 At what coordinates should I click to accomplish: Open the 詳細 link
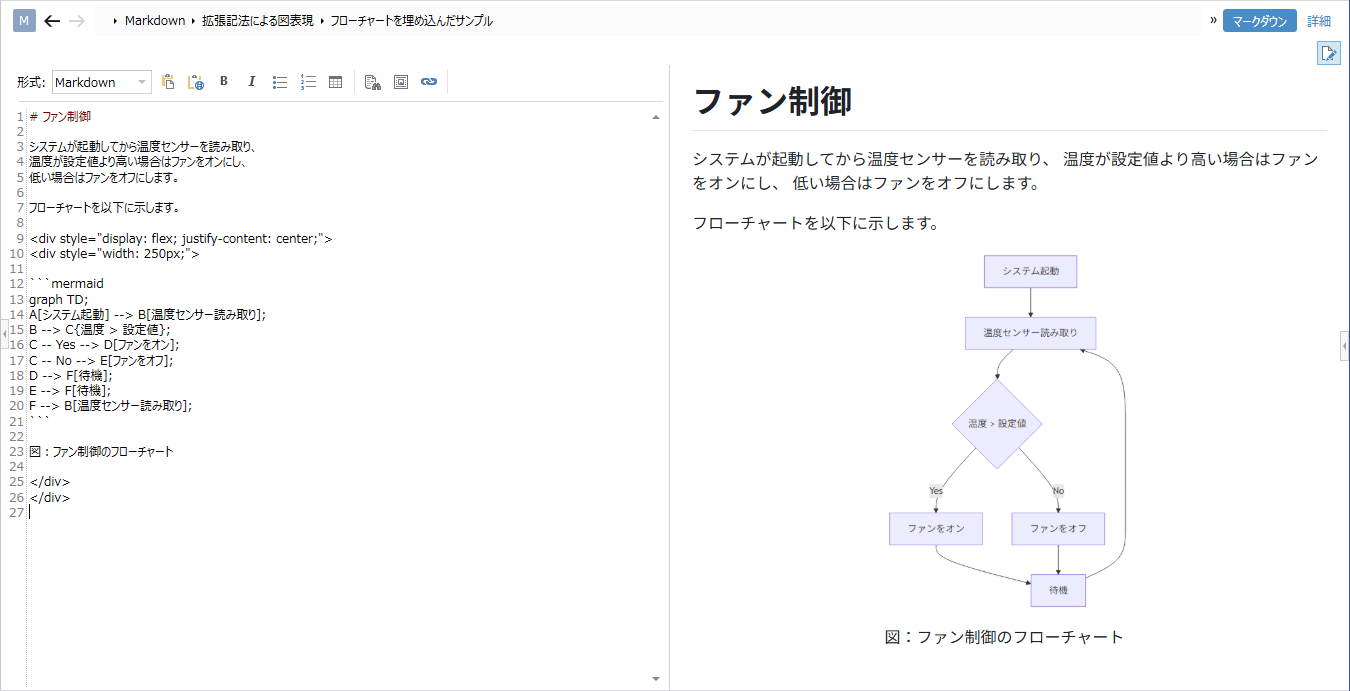tap(1319, 21)
